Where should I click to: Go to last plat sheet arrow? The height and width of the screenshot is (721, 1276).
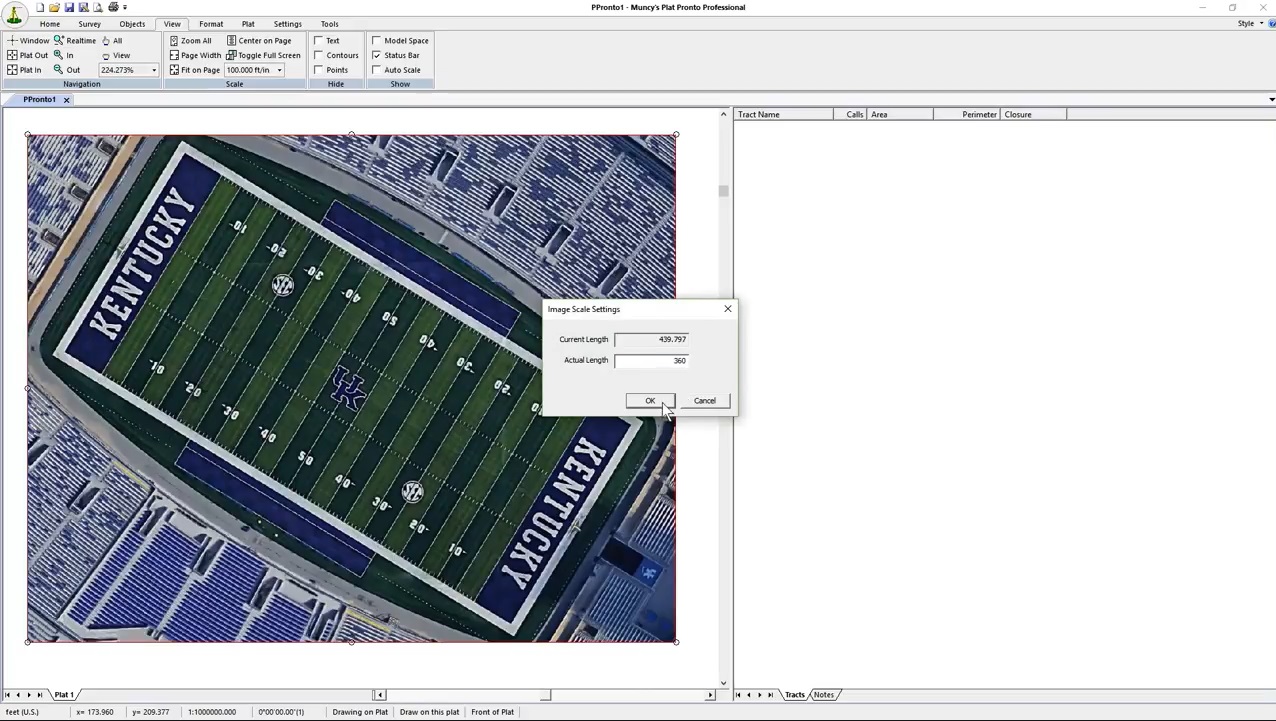[40, 694]
